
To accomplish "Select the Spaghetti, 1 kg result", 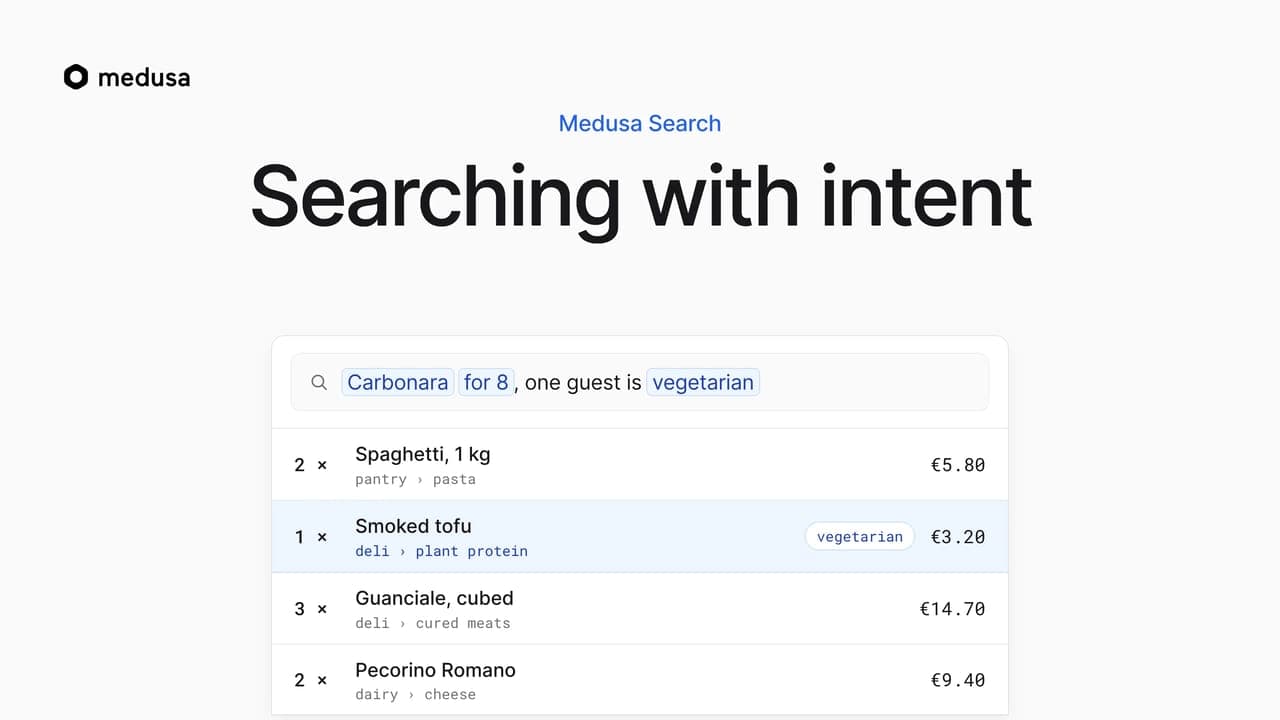I will click(640, 465).
